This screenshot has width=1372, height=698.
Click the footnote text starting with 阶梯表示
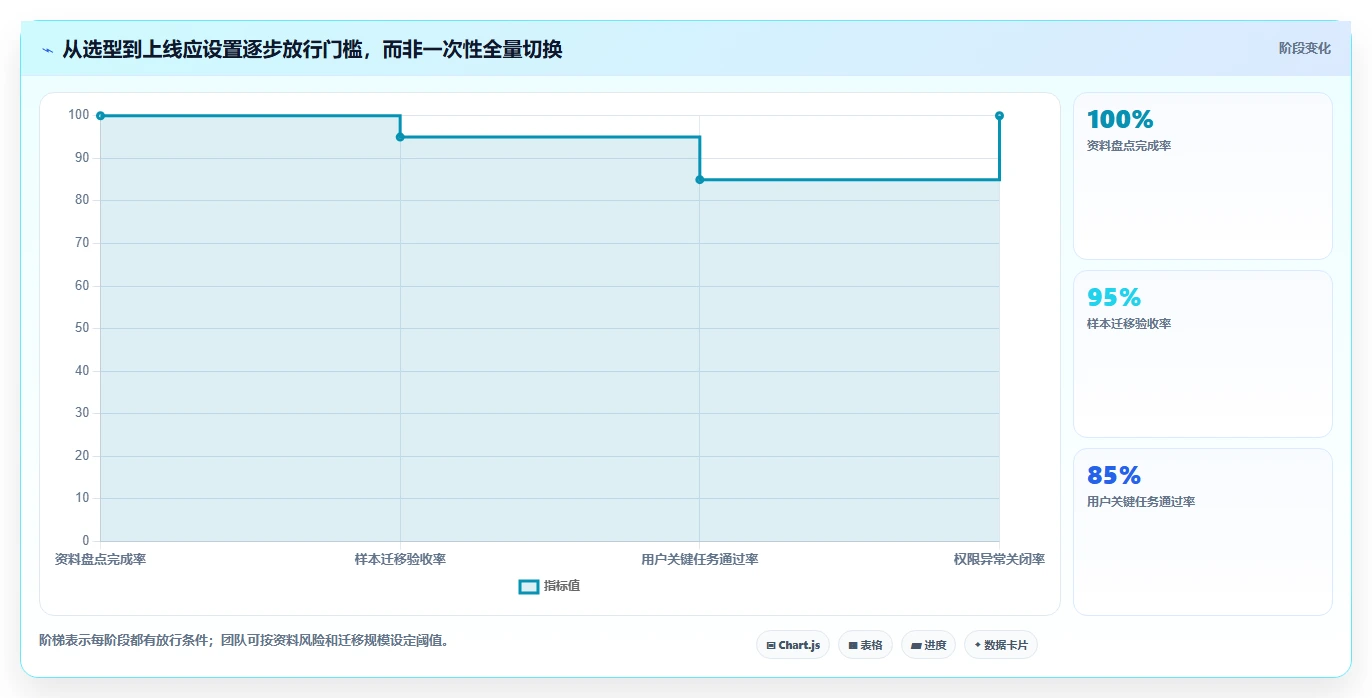[x=243, y=640]
